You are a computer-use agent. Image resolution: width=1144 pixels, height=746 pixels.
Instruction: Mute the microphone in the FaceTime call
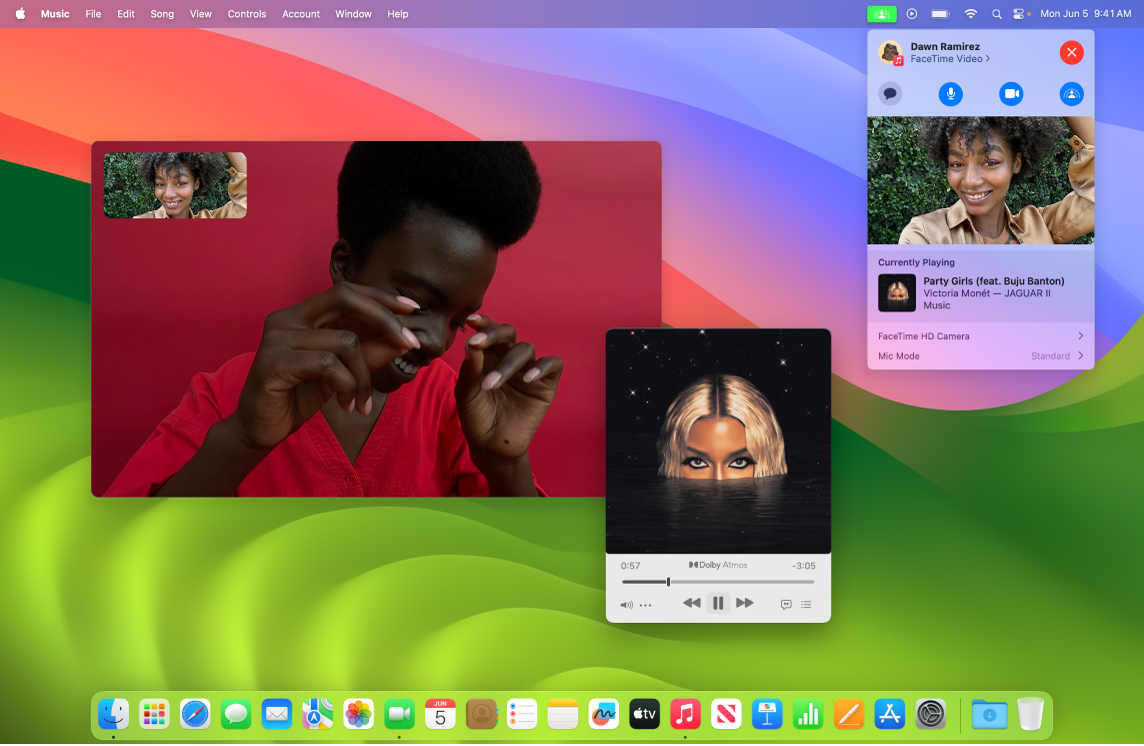tap(951, 94)
